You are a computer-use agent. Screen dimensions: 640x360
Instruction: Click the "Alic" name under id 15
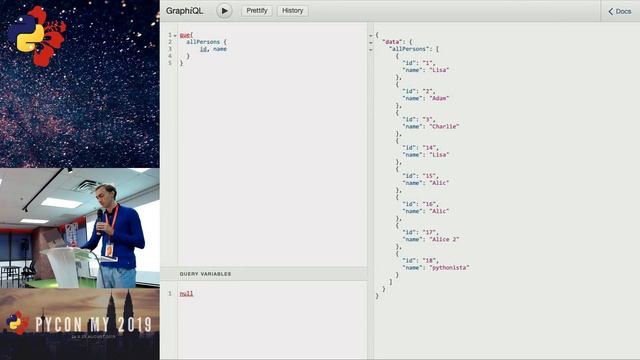tap(439, 183)
